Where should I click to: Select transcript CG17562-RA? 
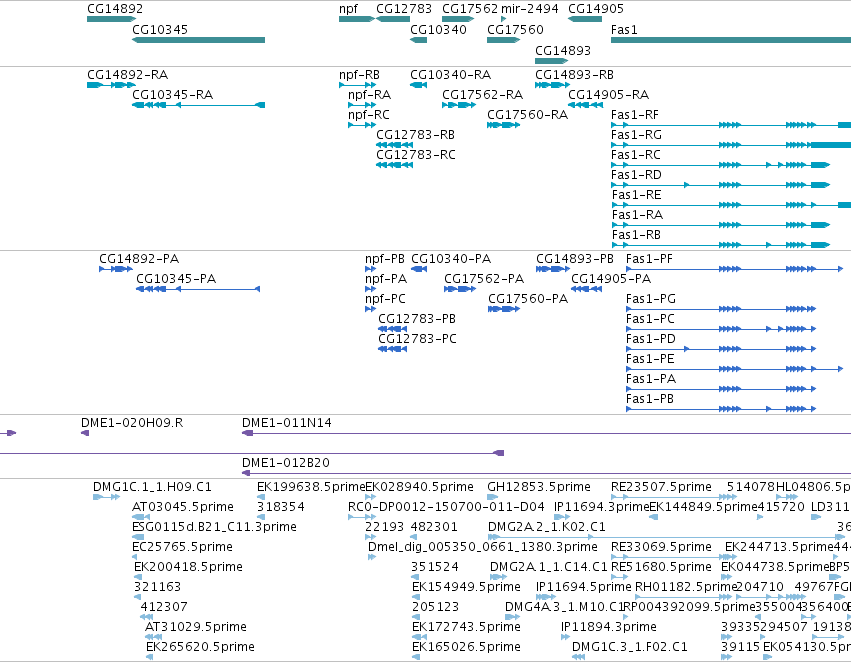point(482,94)
